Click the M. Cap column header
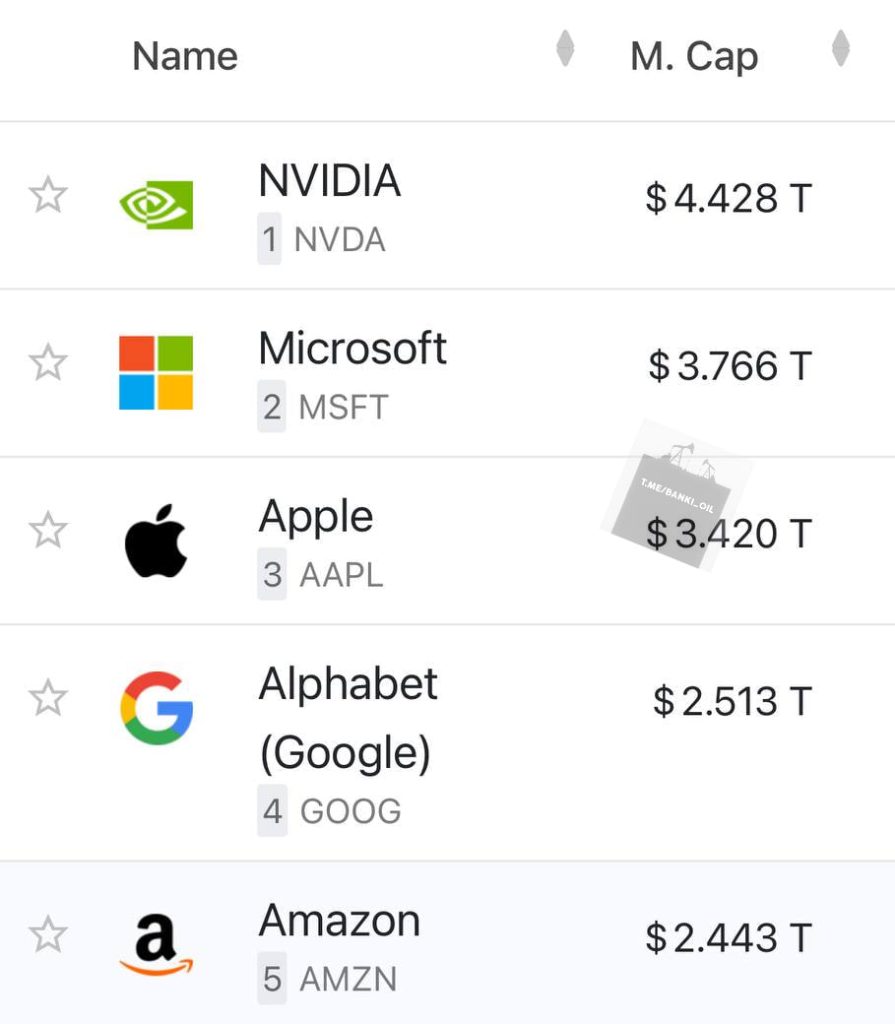The image size is (895, 1024). (694, 56)
